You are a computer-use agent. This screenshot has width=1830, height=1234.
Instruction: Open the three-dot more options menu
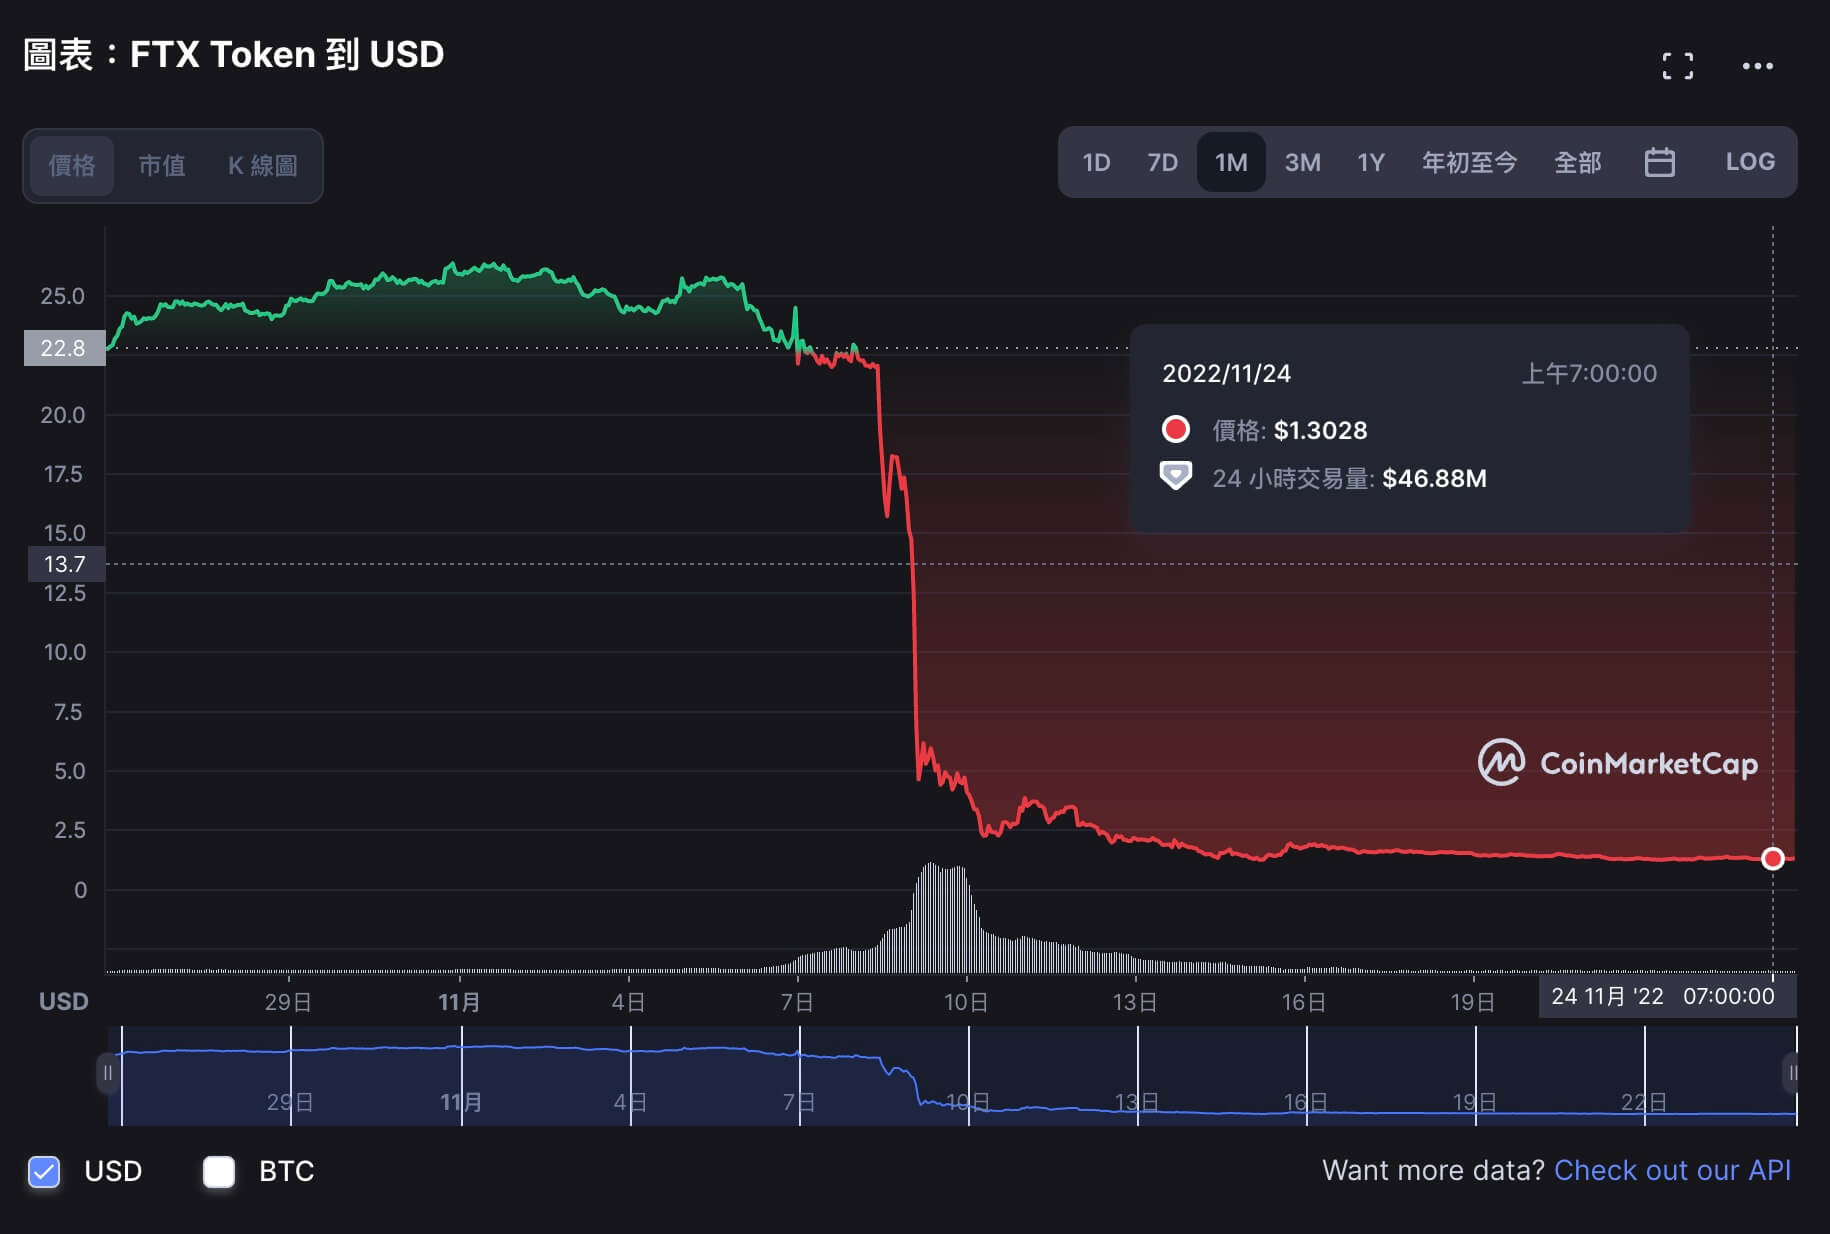(1757, 66)
